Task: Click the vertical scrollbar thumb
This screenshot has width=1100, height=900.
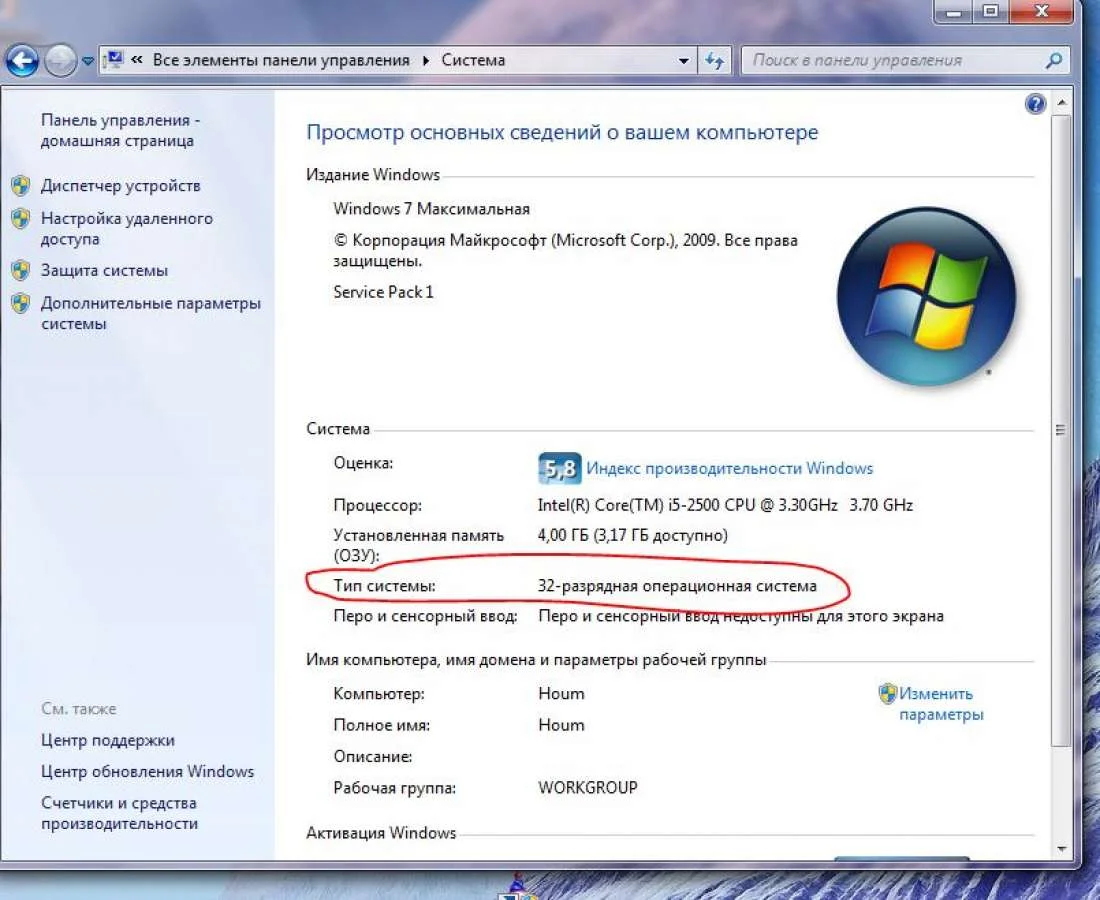Action: 1061,429
